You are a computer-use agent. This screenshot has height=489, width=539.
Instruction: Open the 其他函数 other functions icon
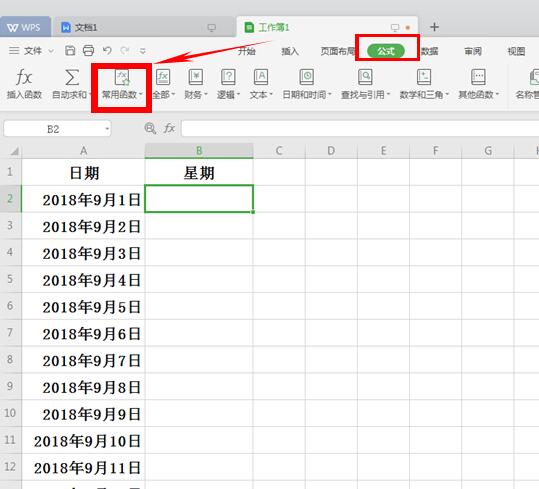pyautogui.click(x=478, y=77)
